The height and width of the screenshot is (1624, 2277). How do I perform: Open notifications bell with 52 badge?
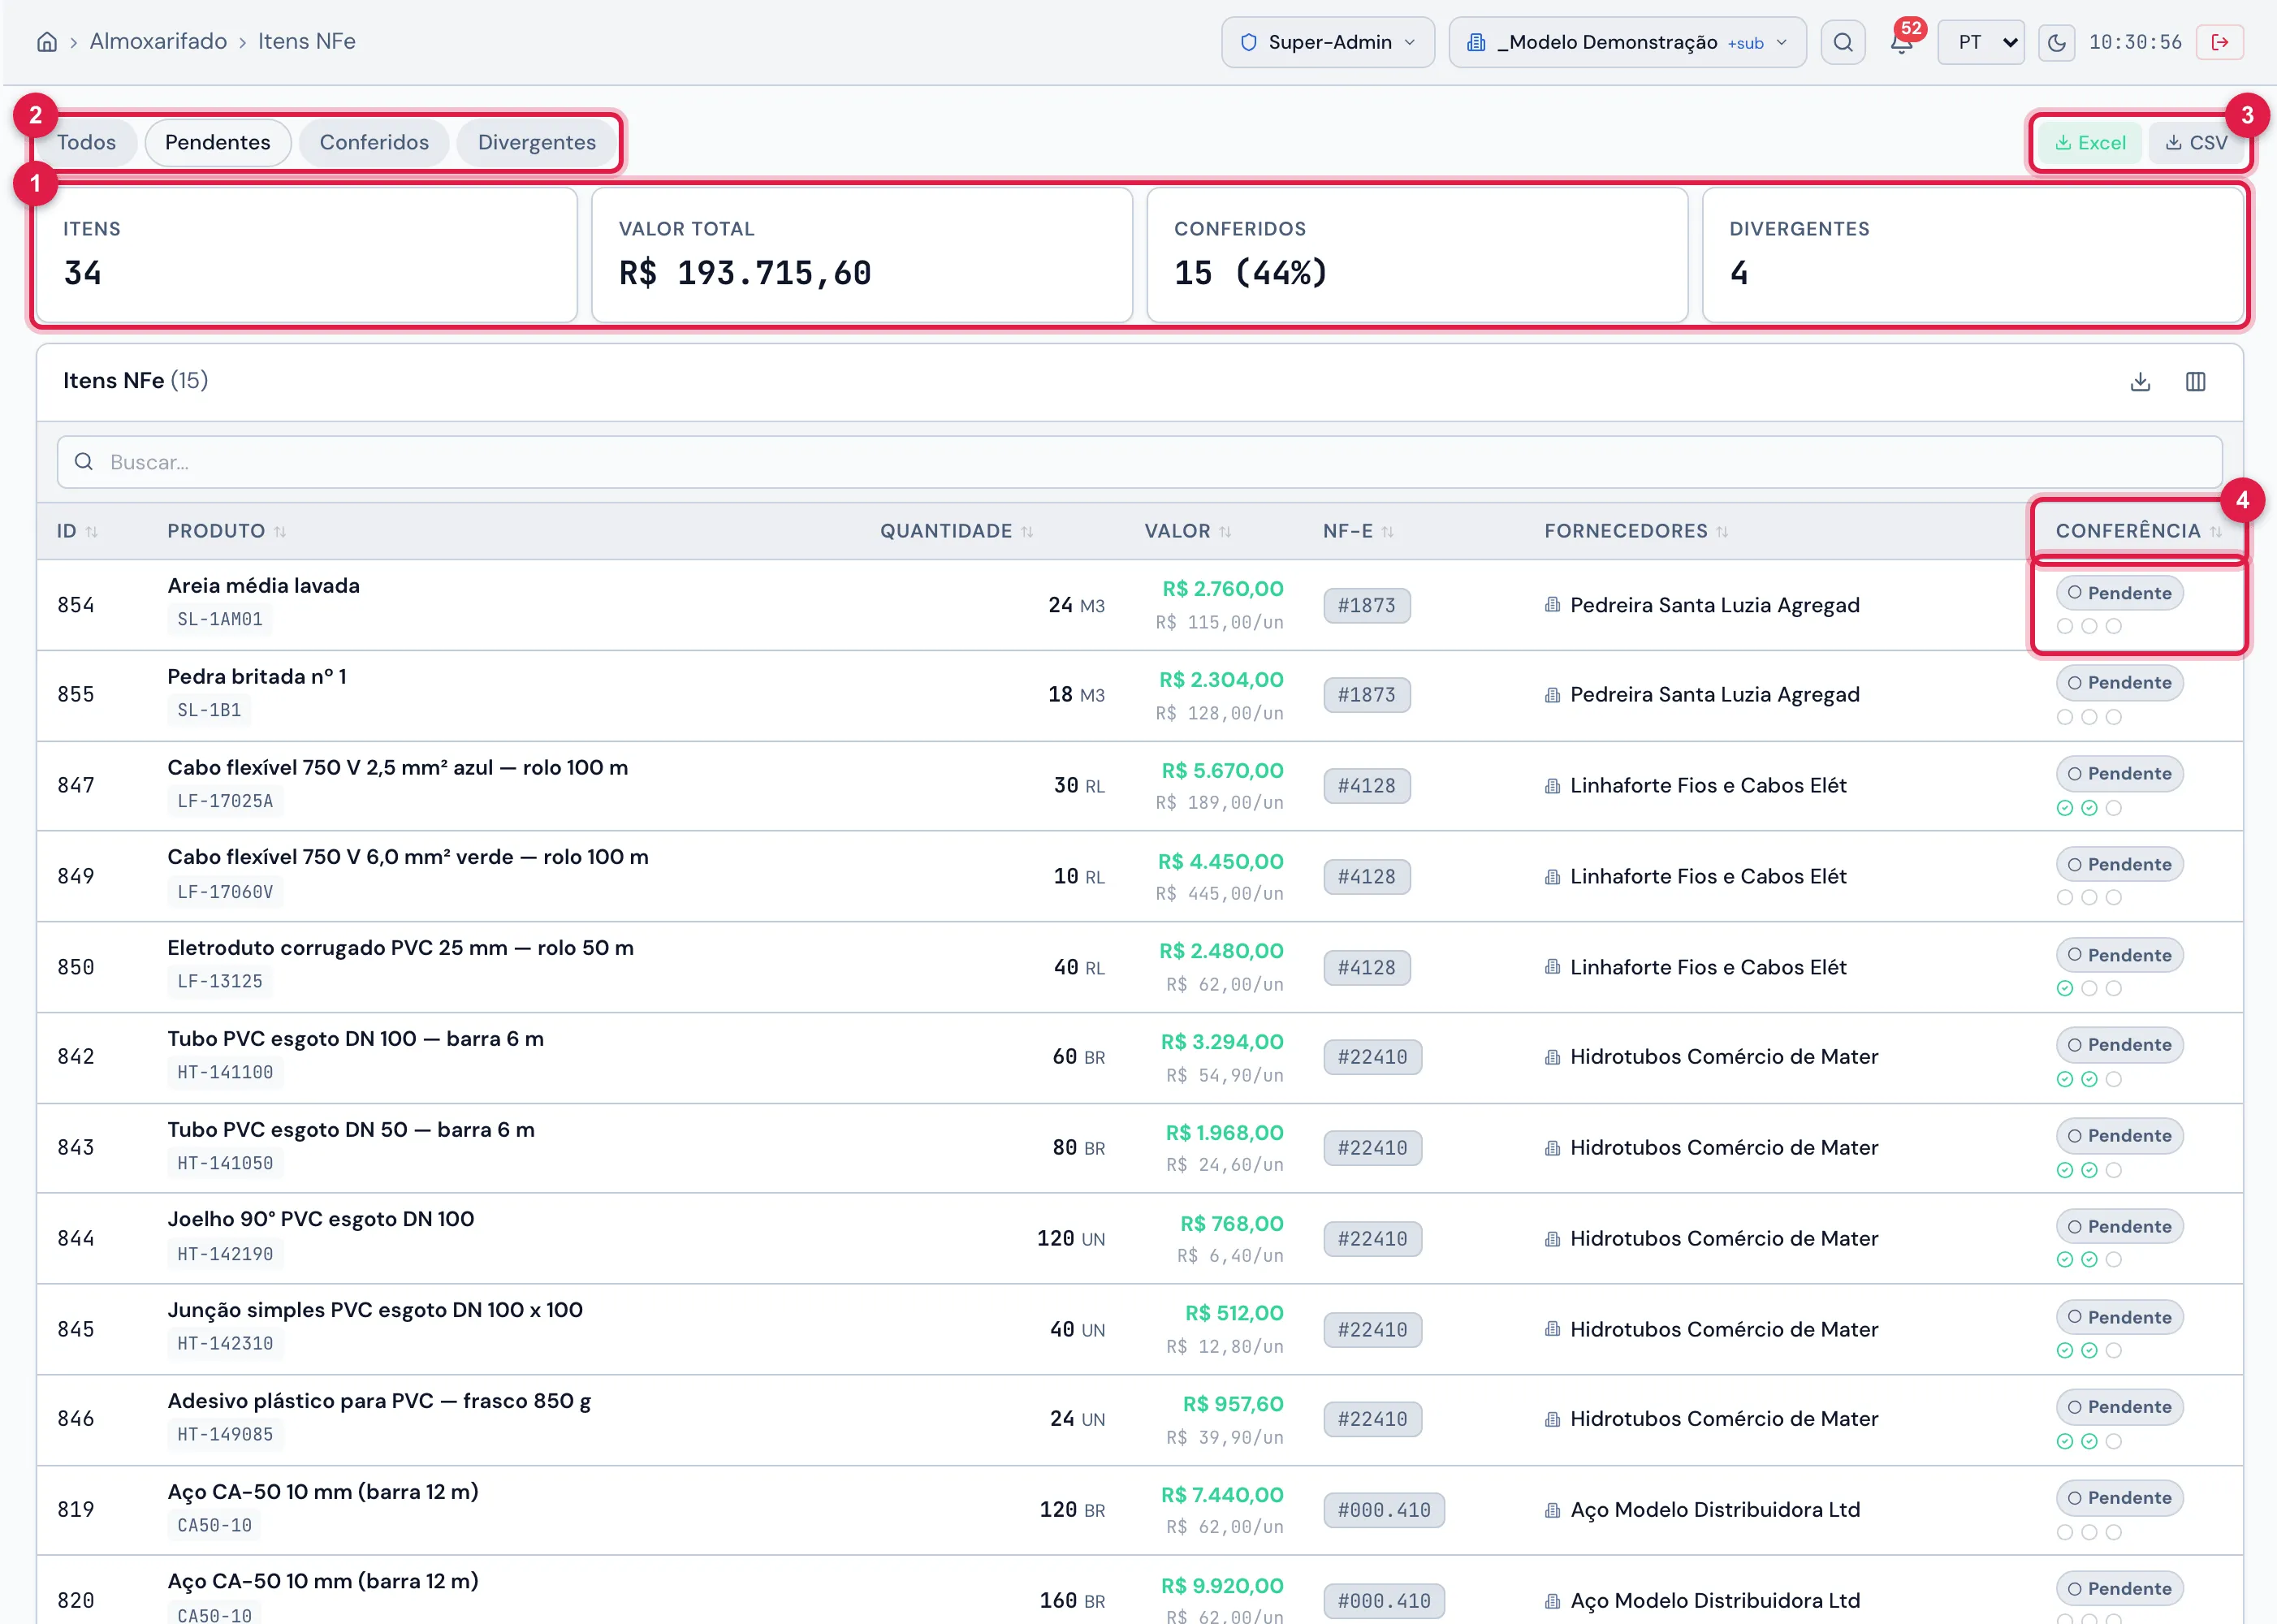coord(1901,42)
